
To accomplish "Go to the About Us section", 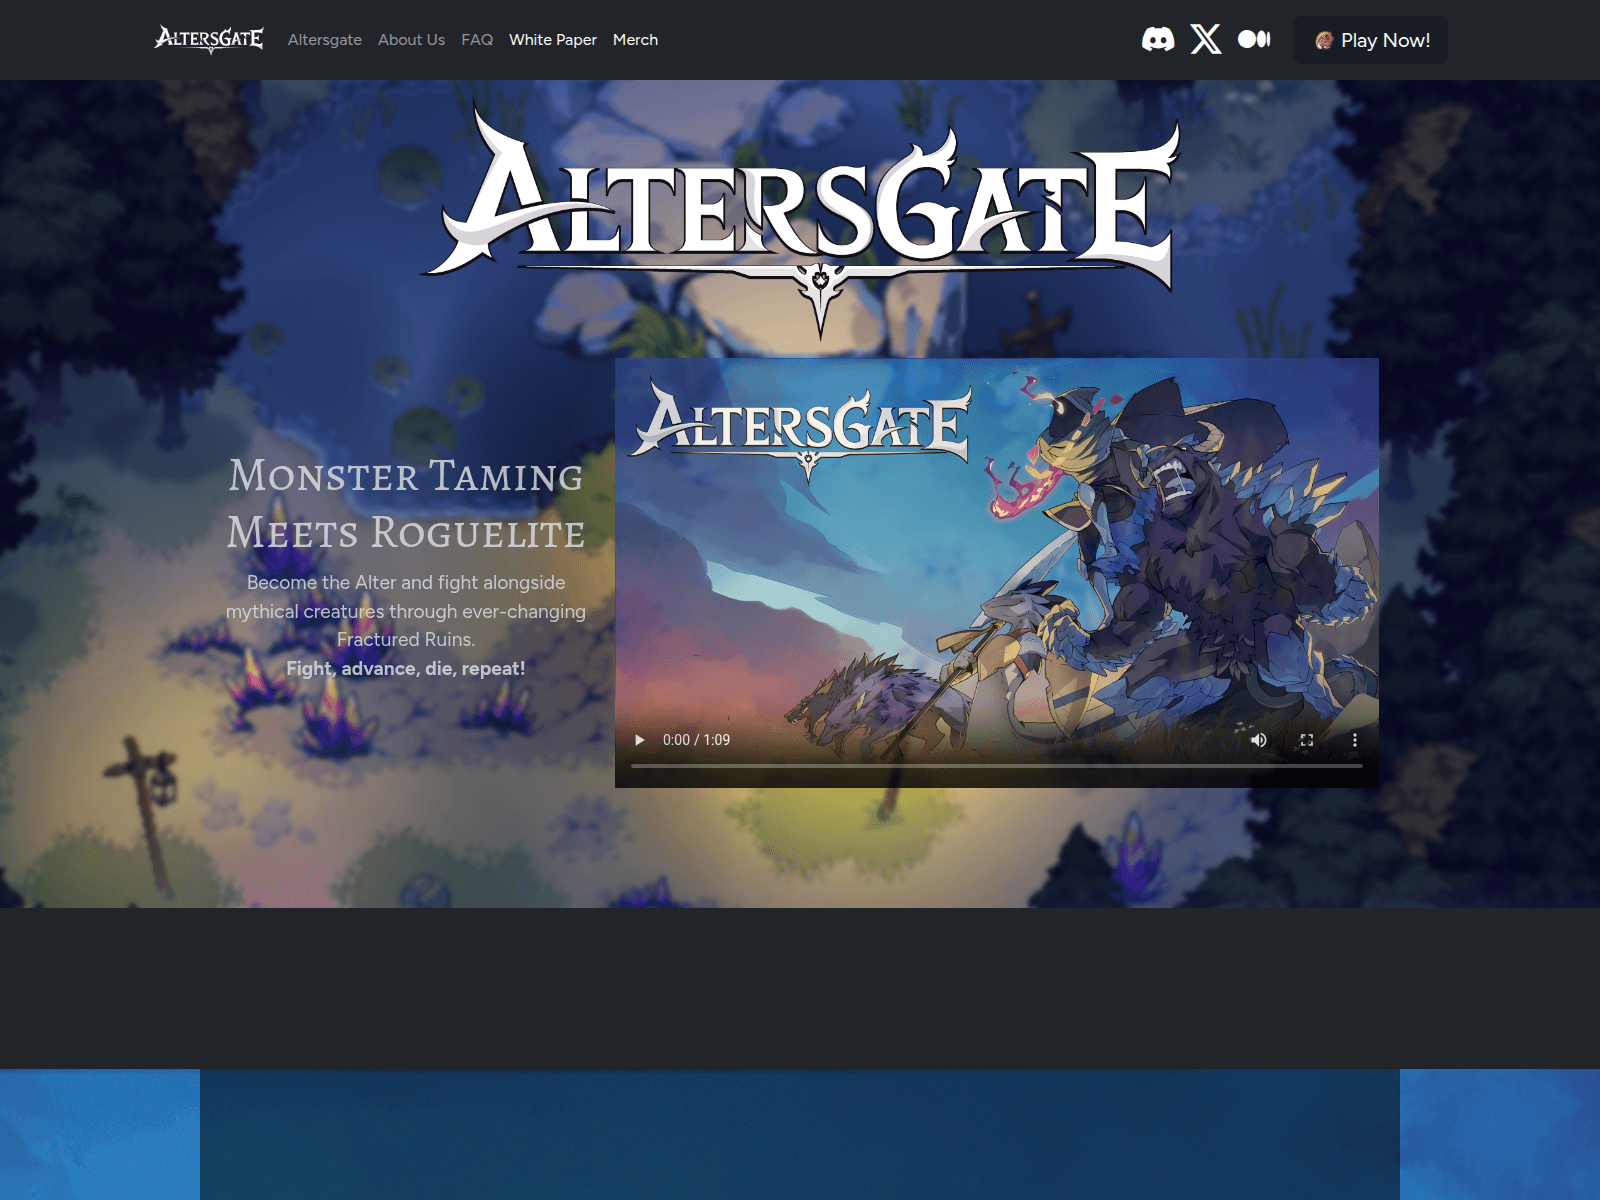I will (411, 40).
